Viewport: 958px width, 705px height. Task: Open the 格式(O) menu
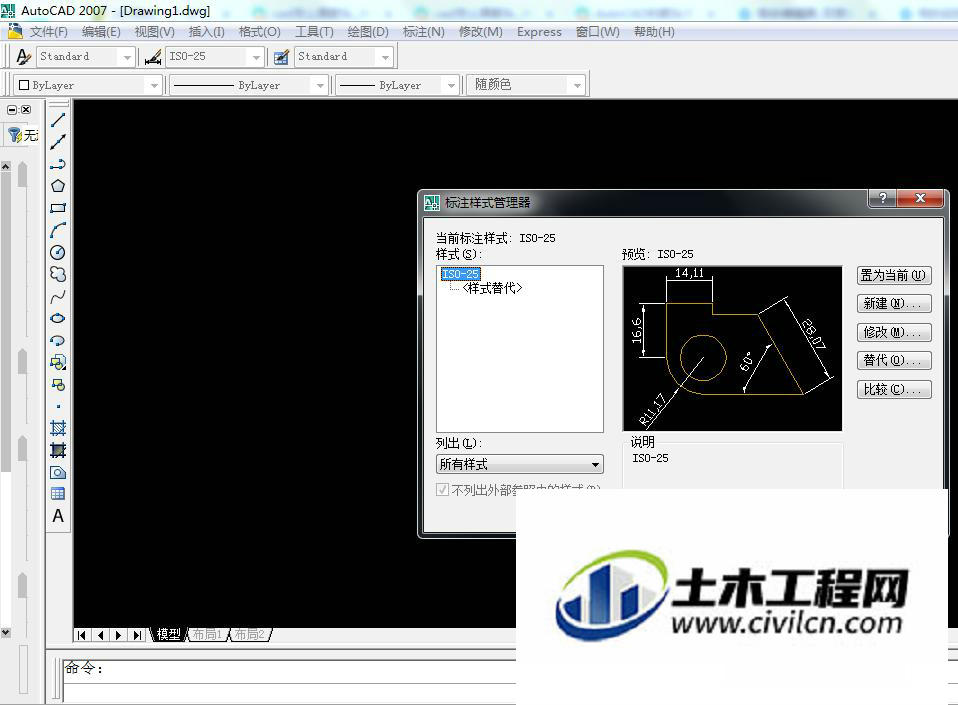click(x=259, y=32)
